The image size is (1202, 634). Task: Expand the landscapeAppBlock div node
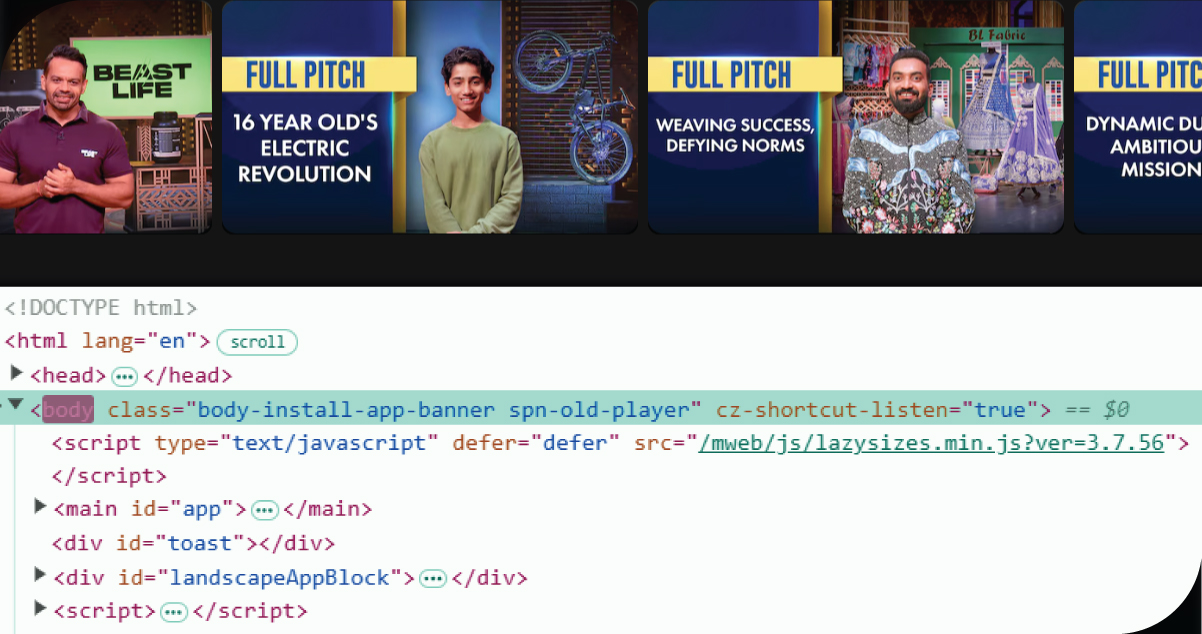[x=40, y=575]
